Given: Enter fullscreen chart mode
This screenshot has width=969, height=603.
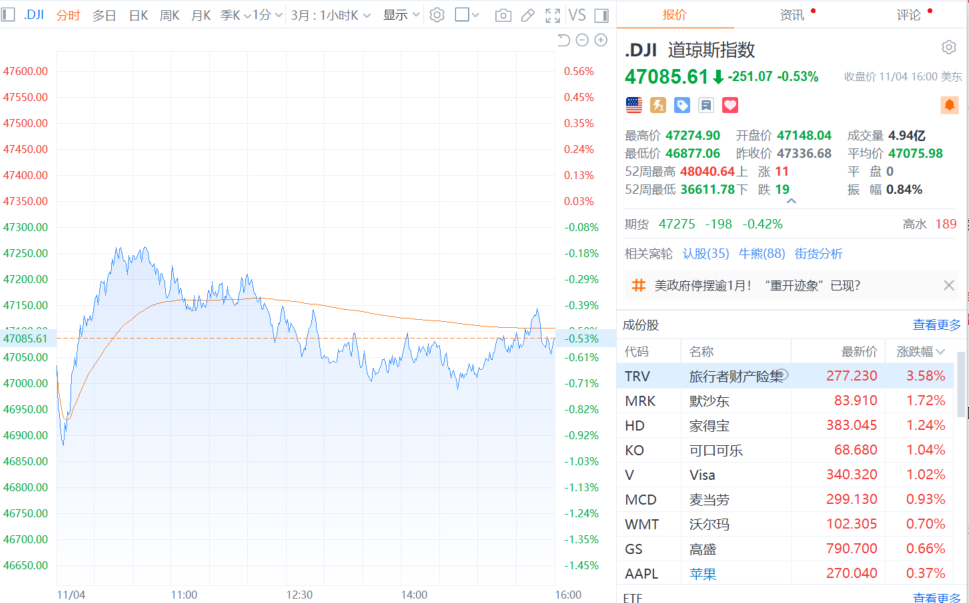Looking at the screenshot, I should click(x=552, y=15).
